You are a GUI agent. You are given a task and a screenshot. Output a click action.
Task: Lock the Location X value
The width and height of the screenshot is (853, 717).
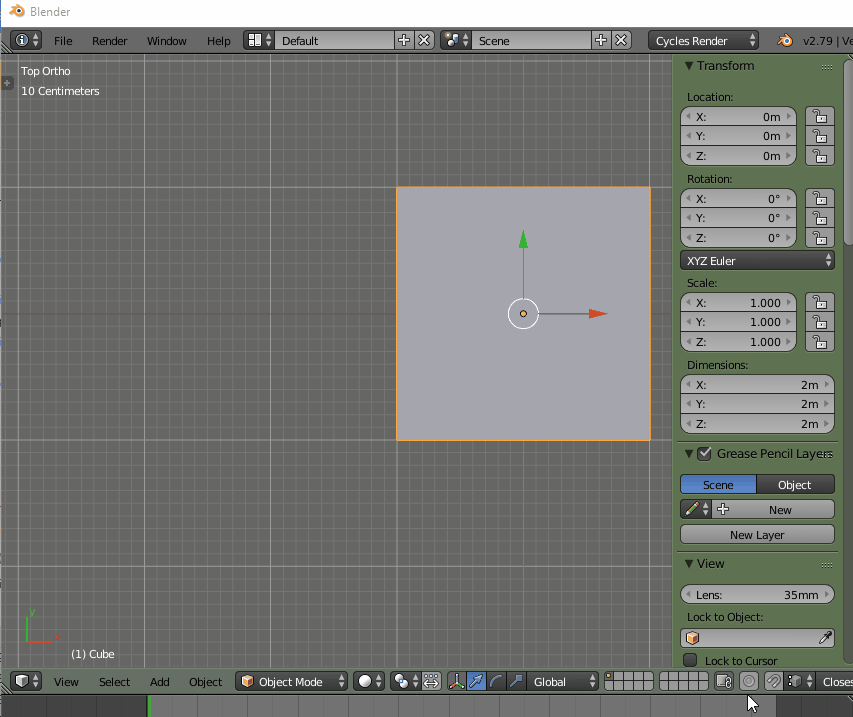click(x=820, y=117)
